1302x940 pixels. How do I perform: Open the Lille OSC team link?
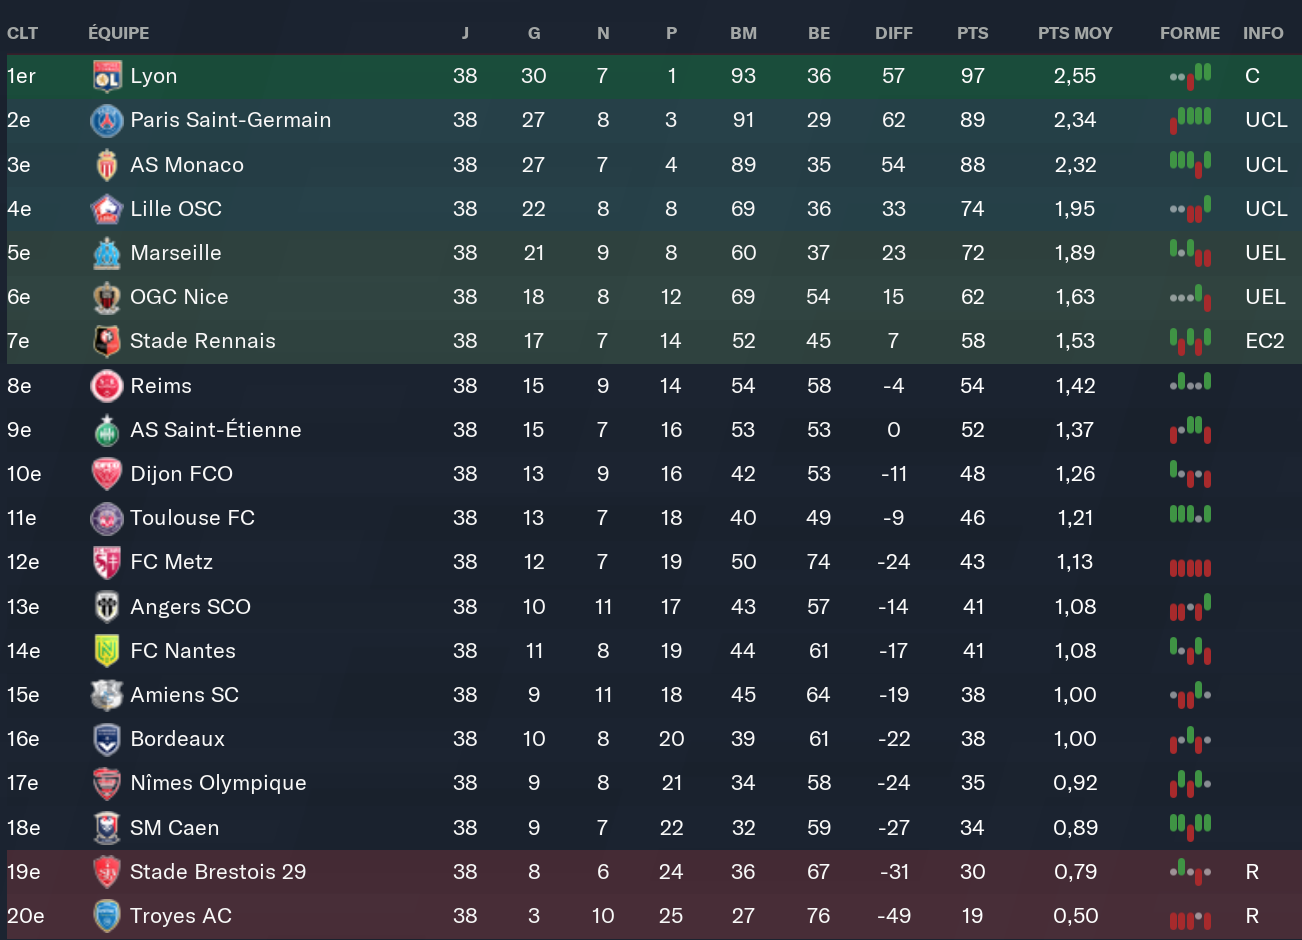pos(176,209)
